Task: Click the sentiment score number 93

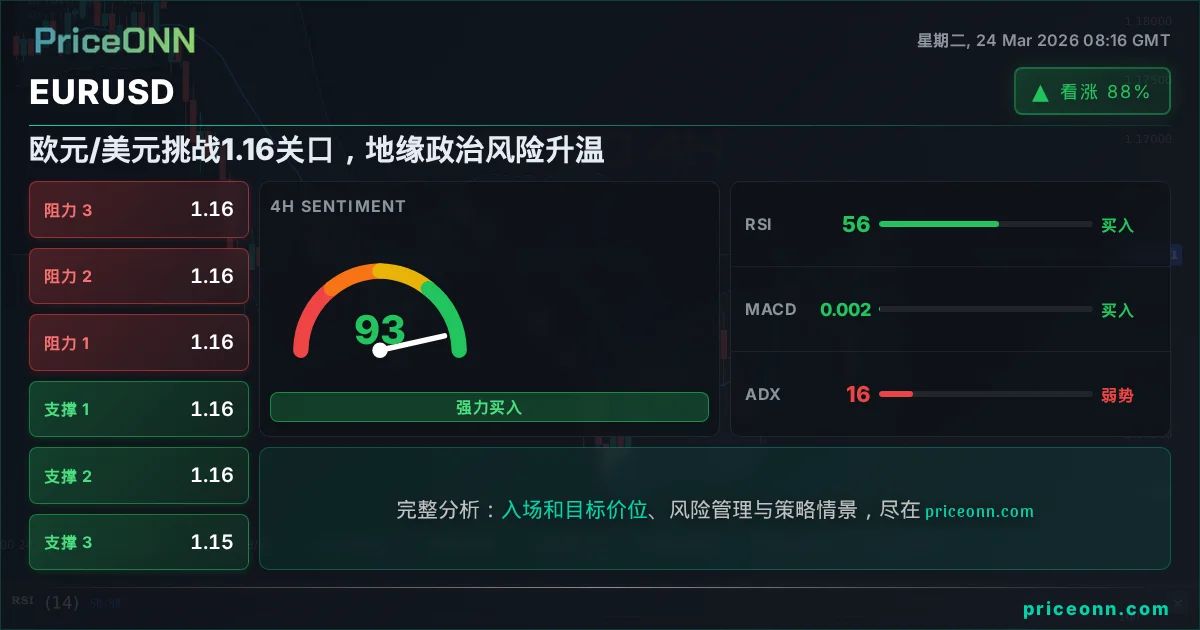Action: 380,329
